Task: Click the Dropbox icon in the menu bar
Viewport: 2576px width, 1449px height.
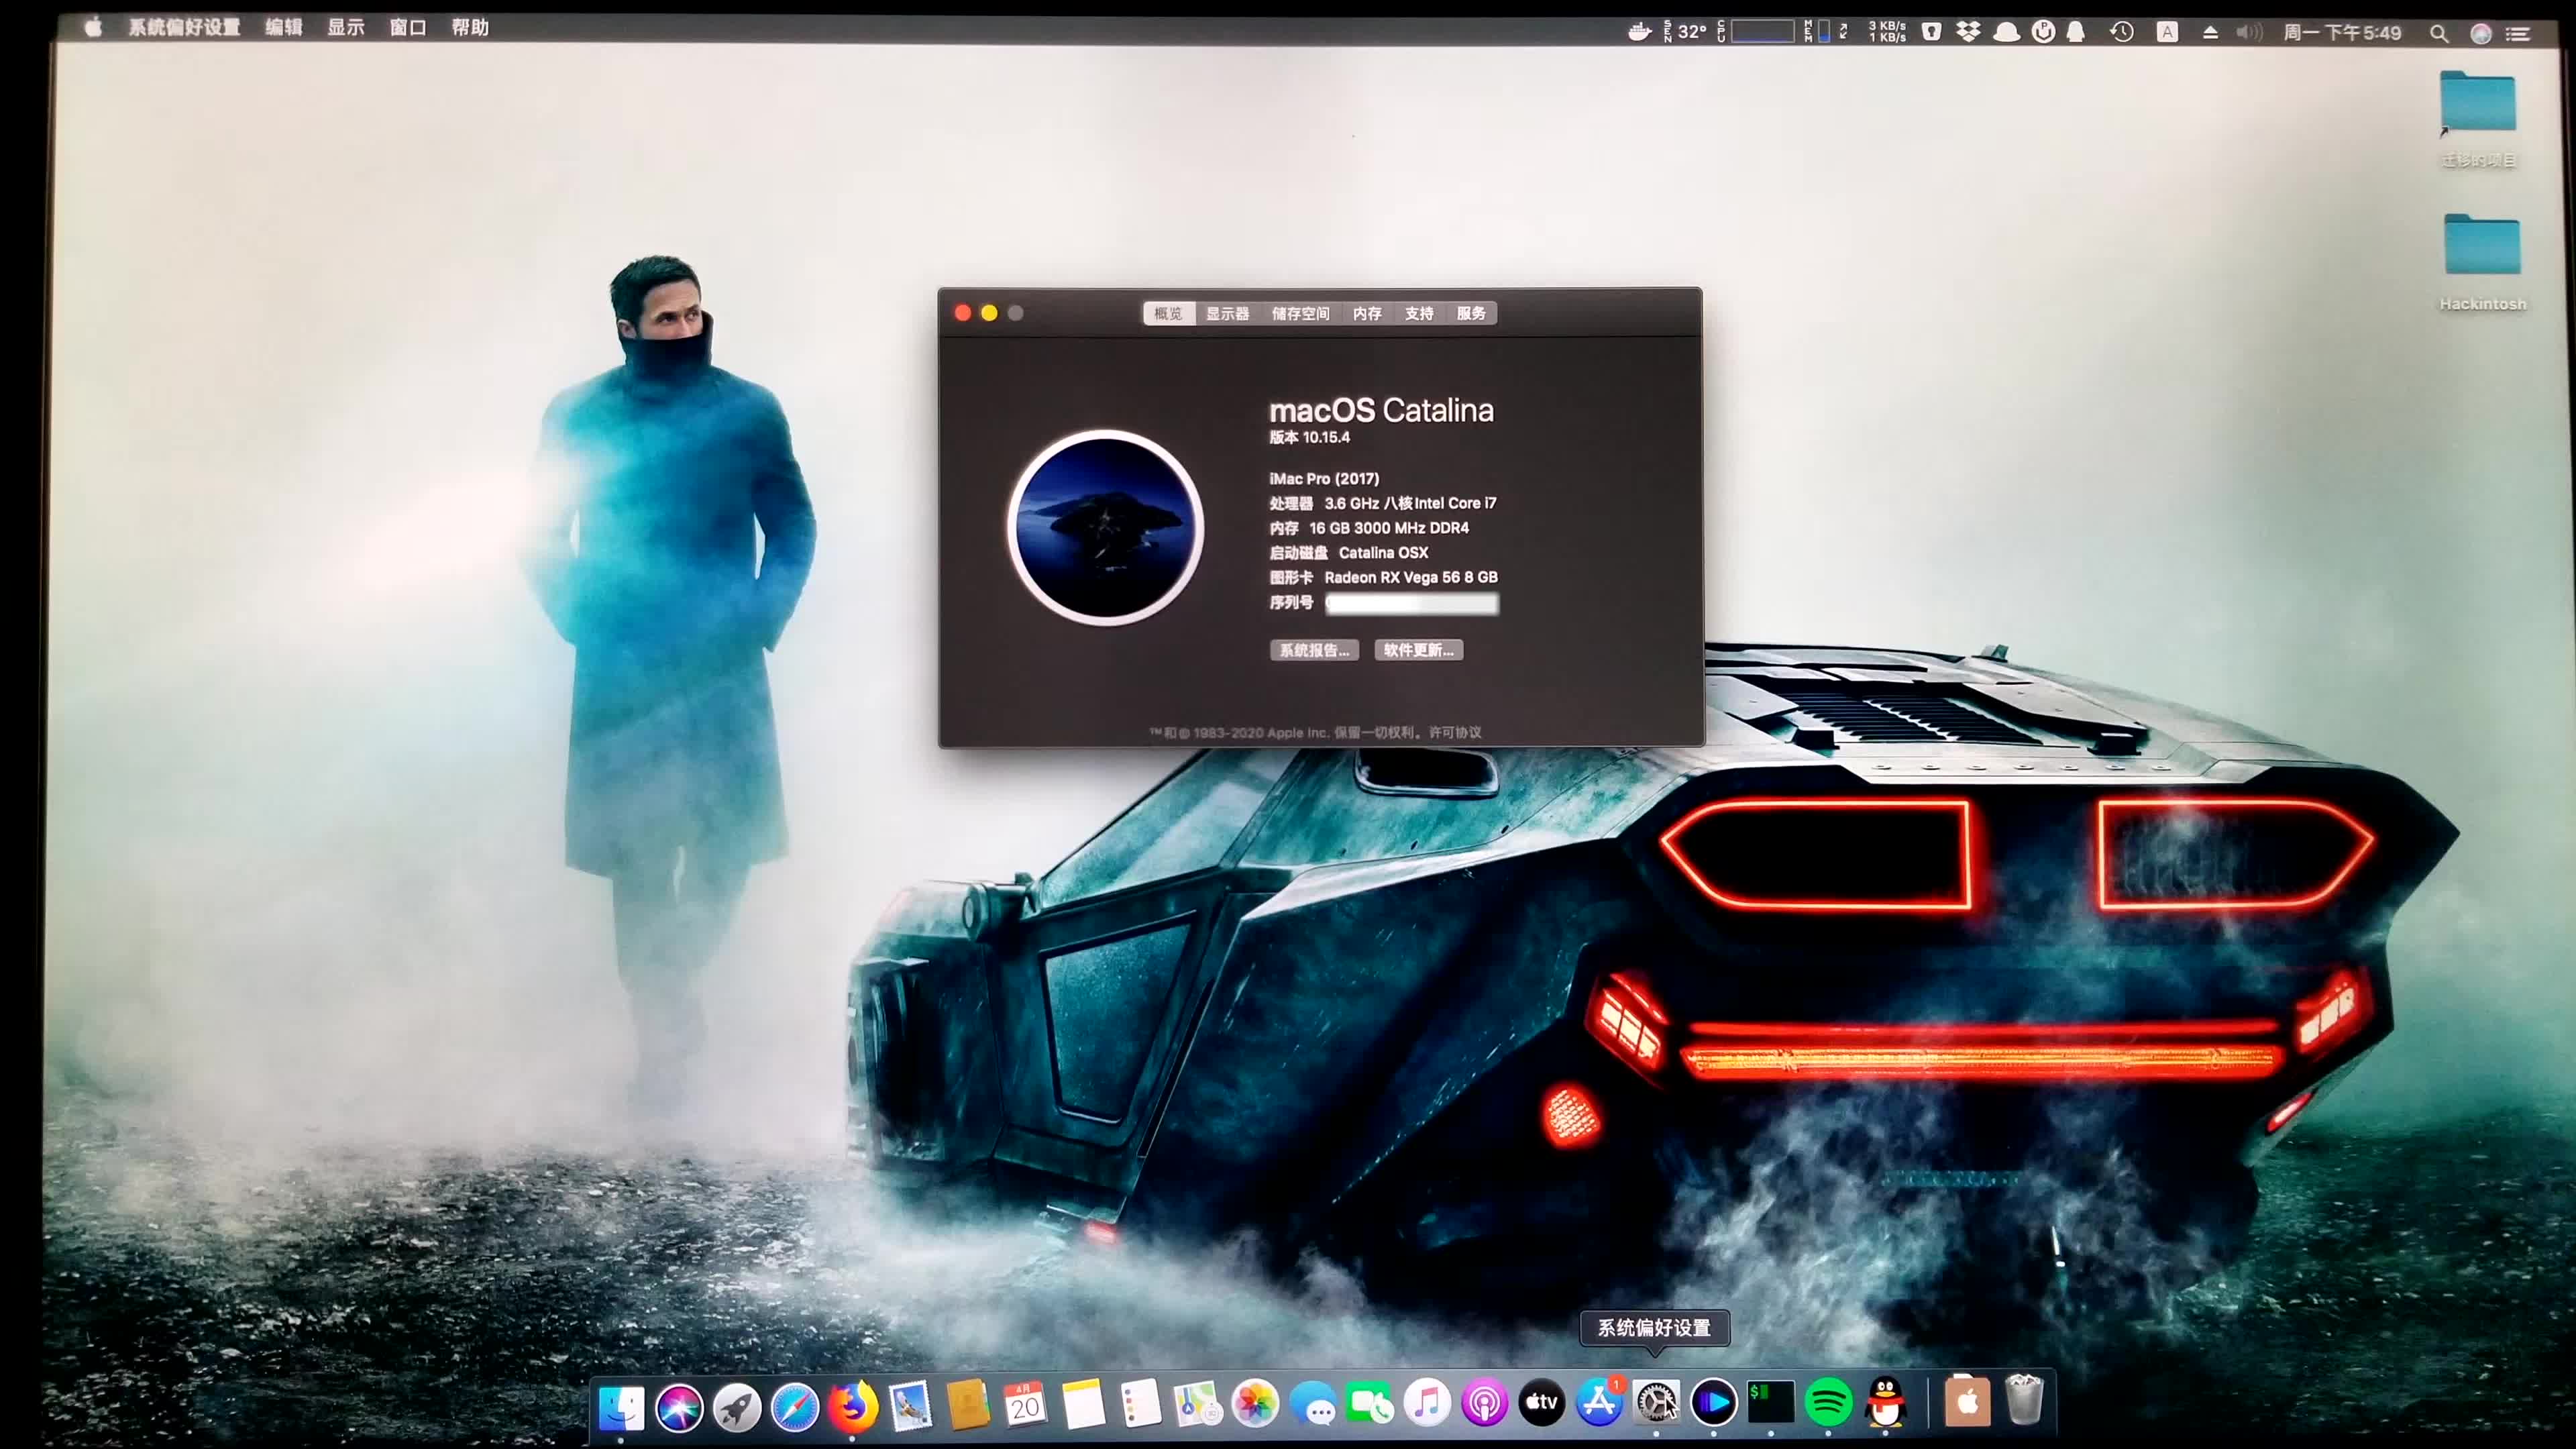Action: [1968, 33]
